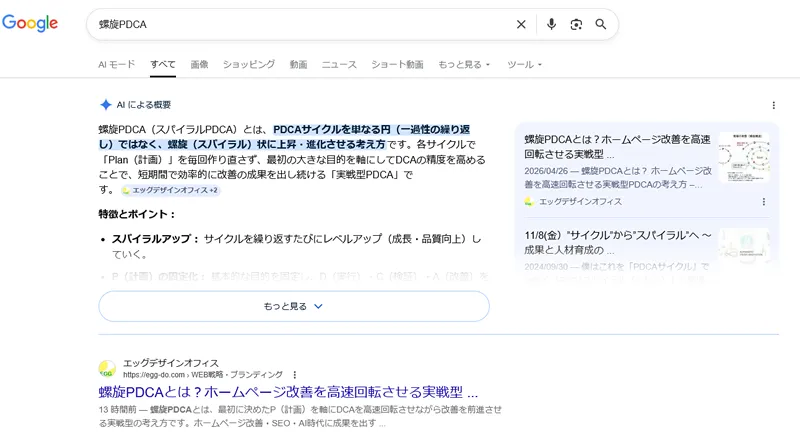Open the ショート動画 tab
Viewport: 800px width, 440px height.
pos(397,64)
